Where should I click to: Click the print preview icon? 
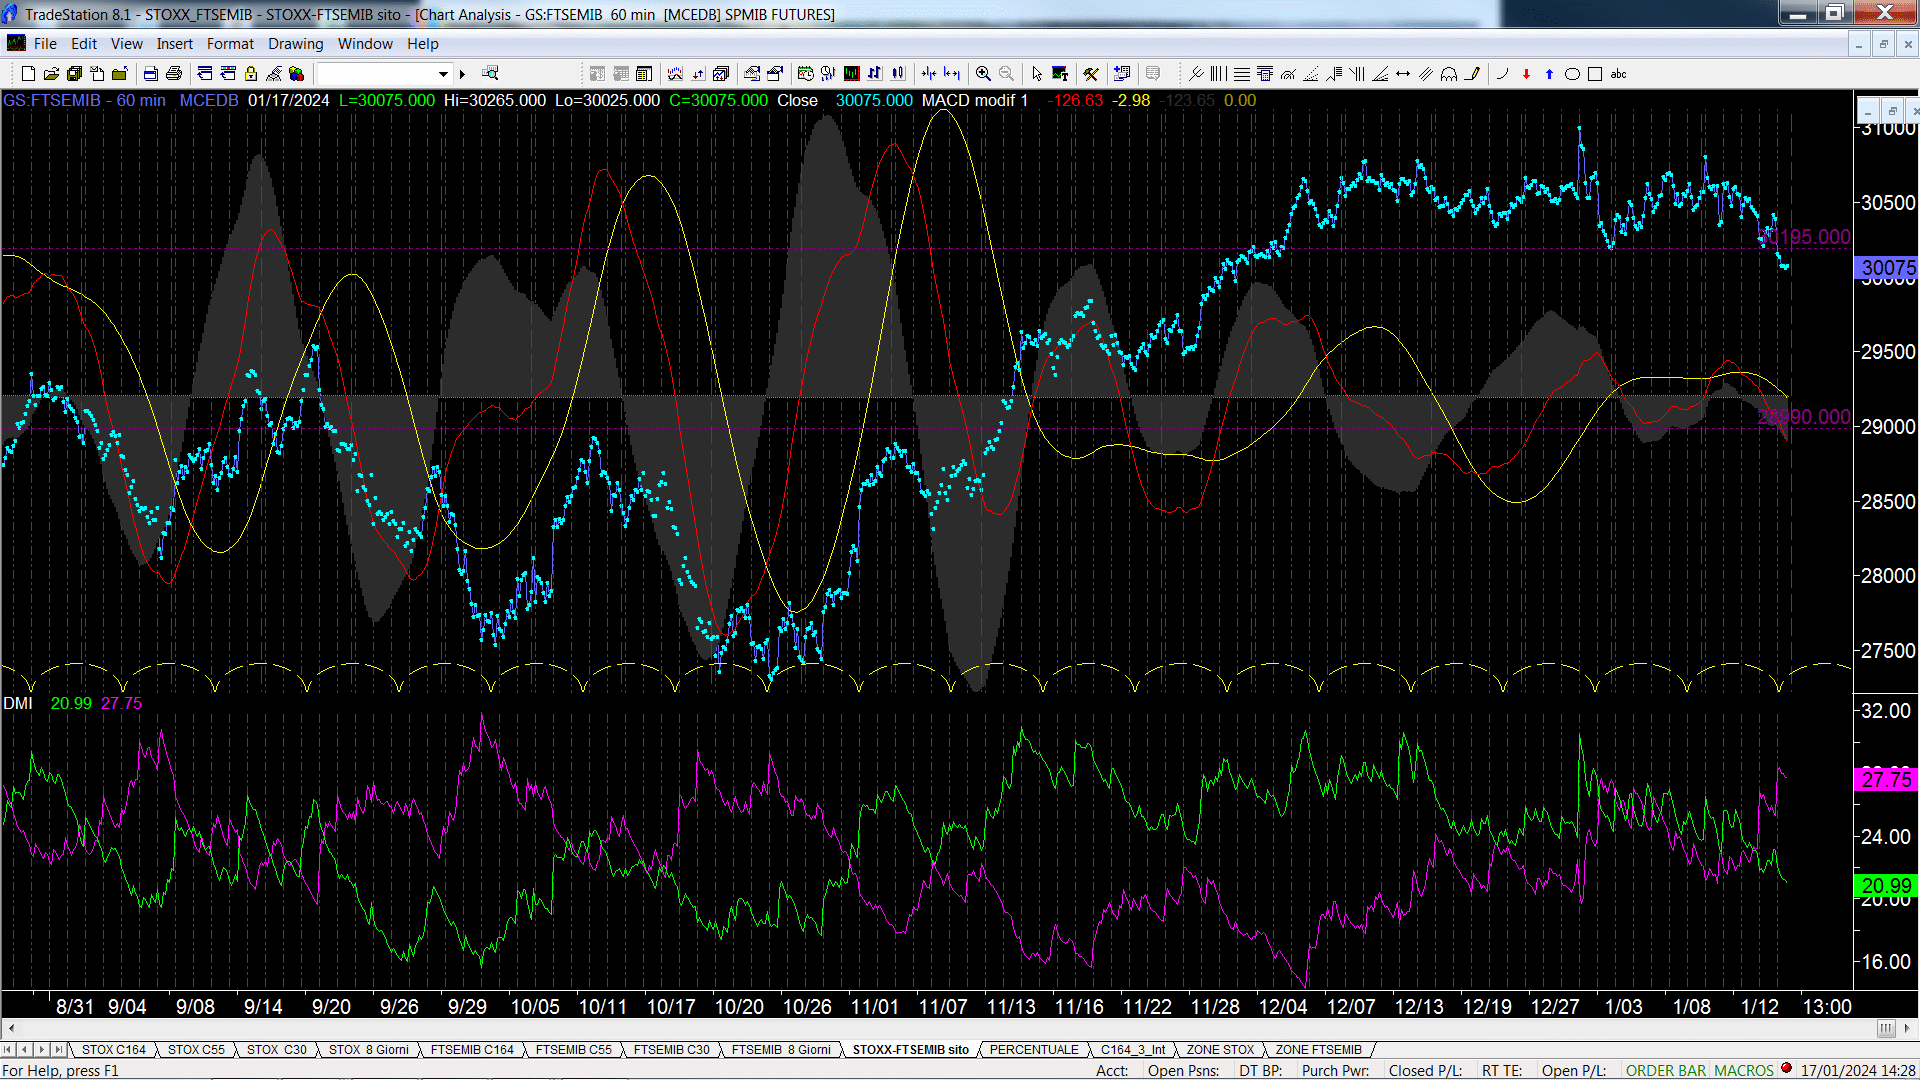(x=150, y=74)
